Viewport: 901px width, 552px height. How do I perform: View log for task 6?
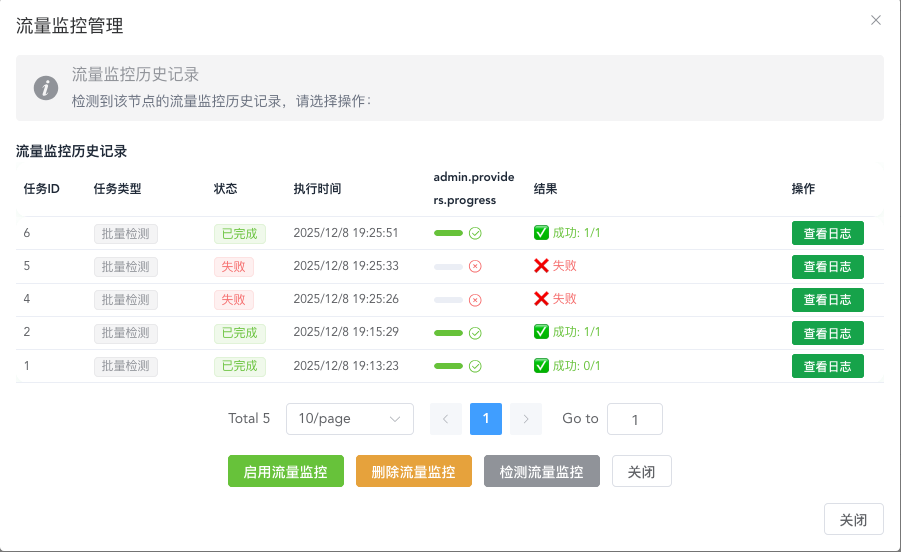[827, 233]
